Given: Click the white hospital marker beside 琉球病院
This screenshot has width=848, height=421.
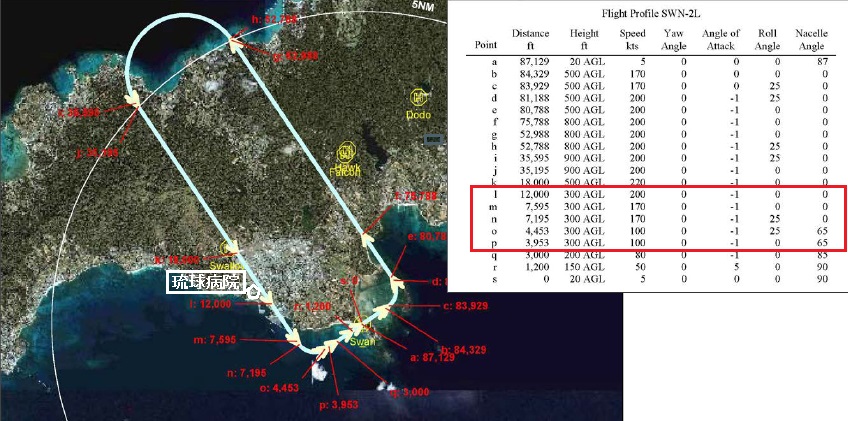Looking at the screenshot, I should [253, 291].
